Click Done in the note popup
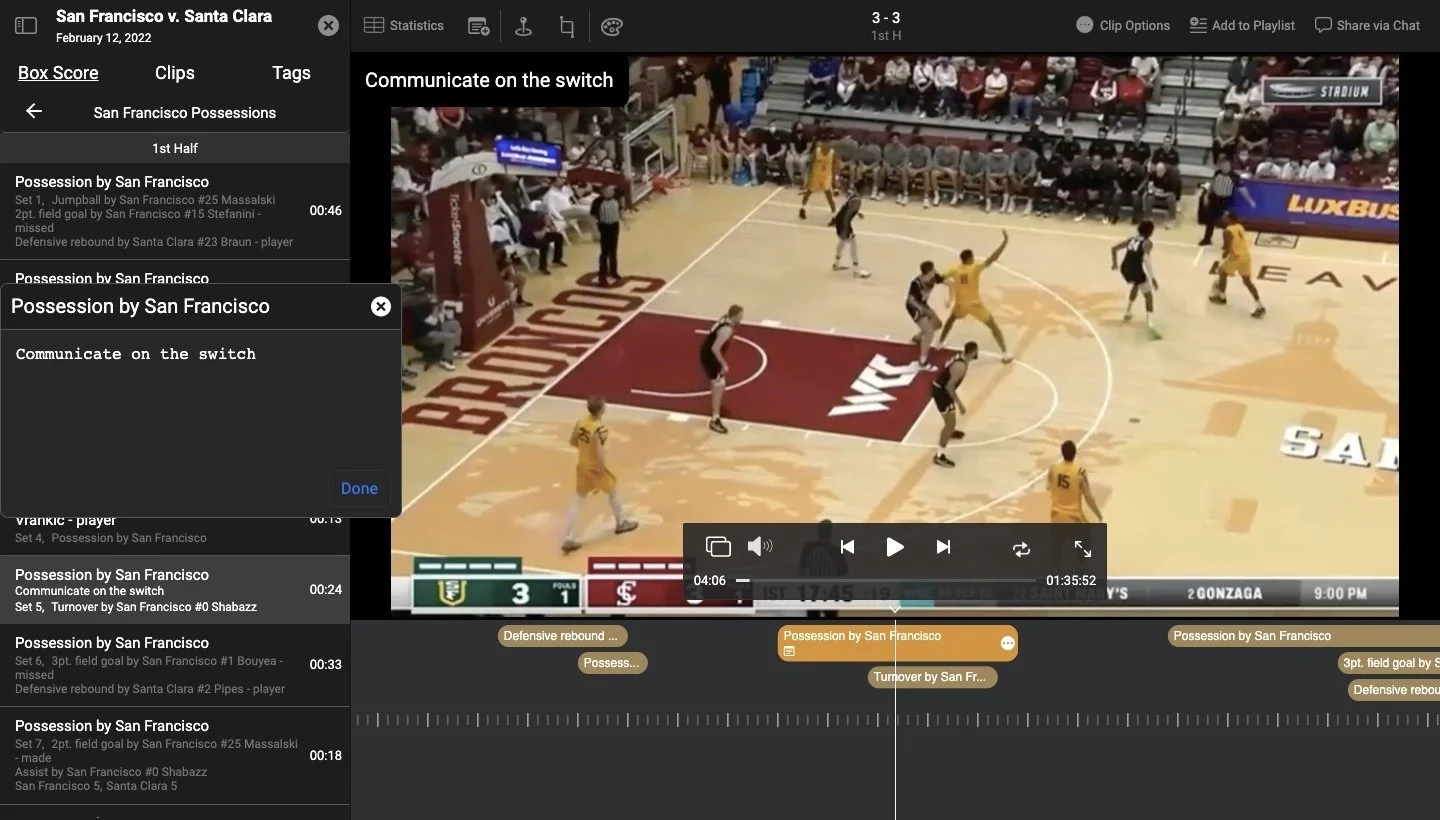The height and width of the screenshot is (820, 1440). coord(359,489)
